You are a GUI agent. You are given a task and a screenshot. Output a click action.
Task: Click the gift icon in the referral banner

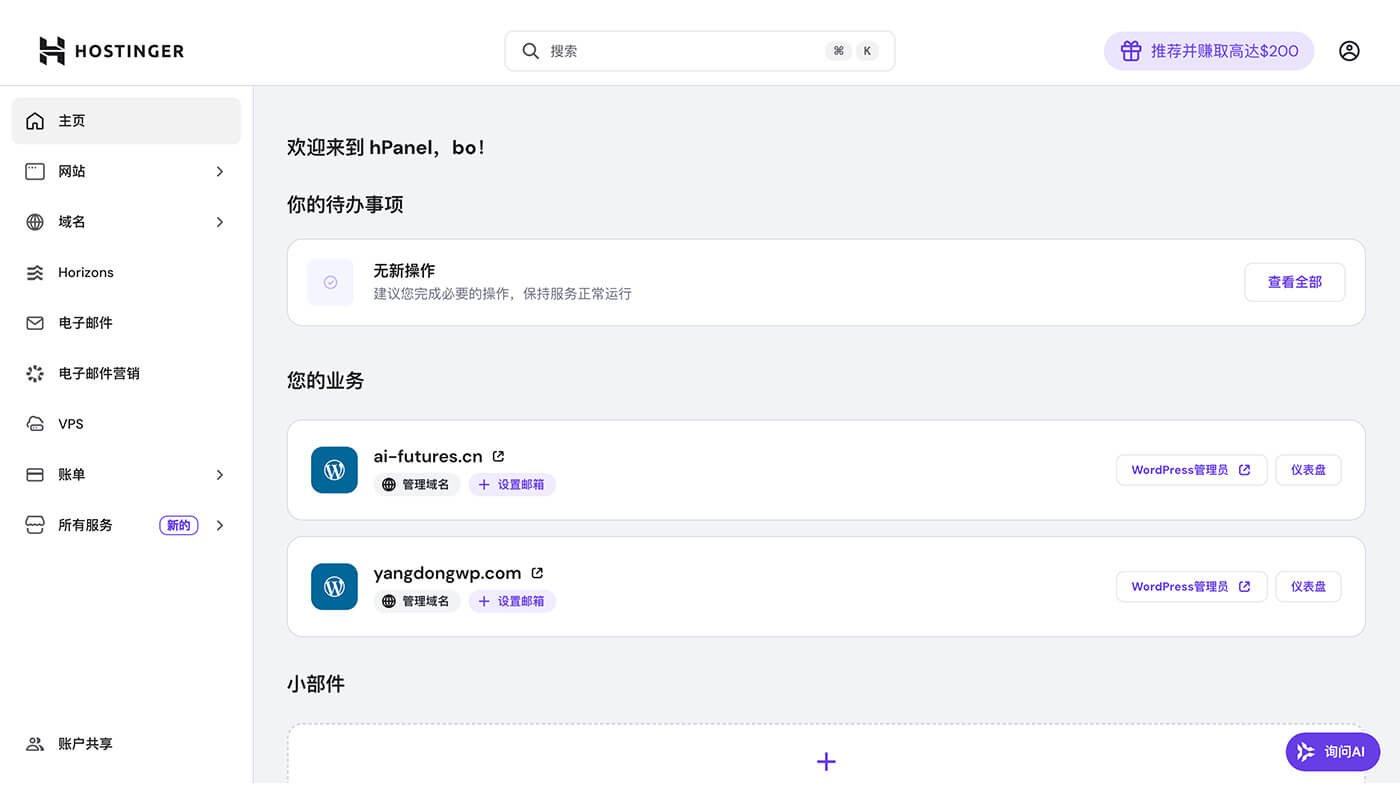pos(1130,50)
